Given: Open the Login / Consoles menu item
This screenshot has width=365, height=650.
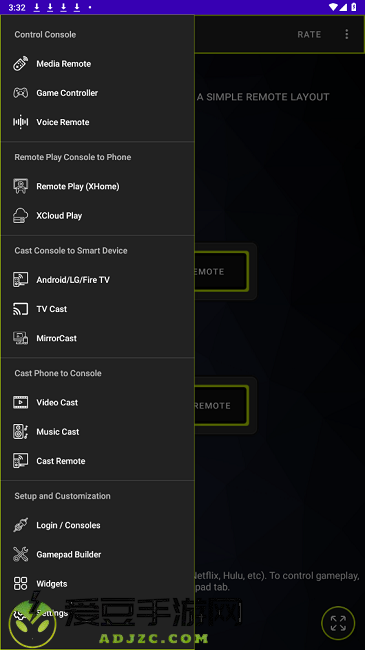Looking at the screenshot, I should point(97,525).
